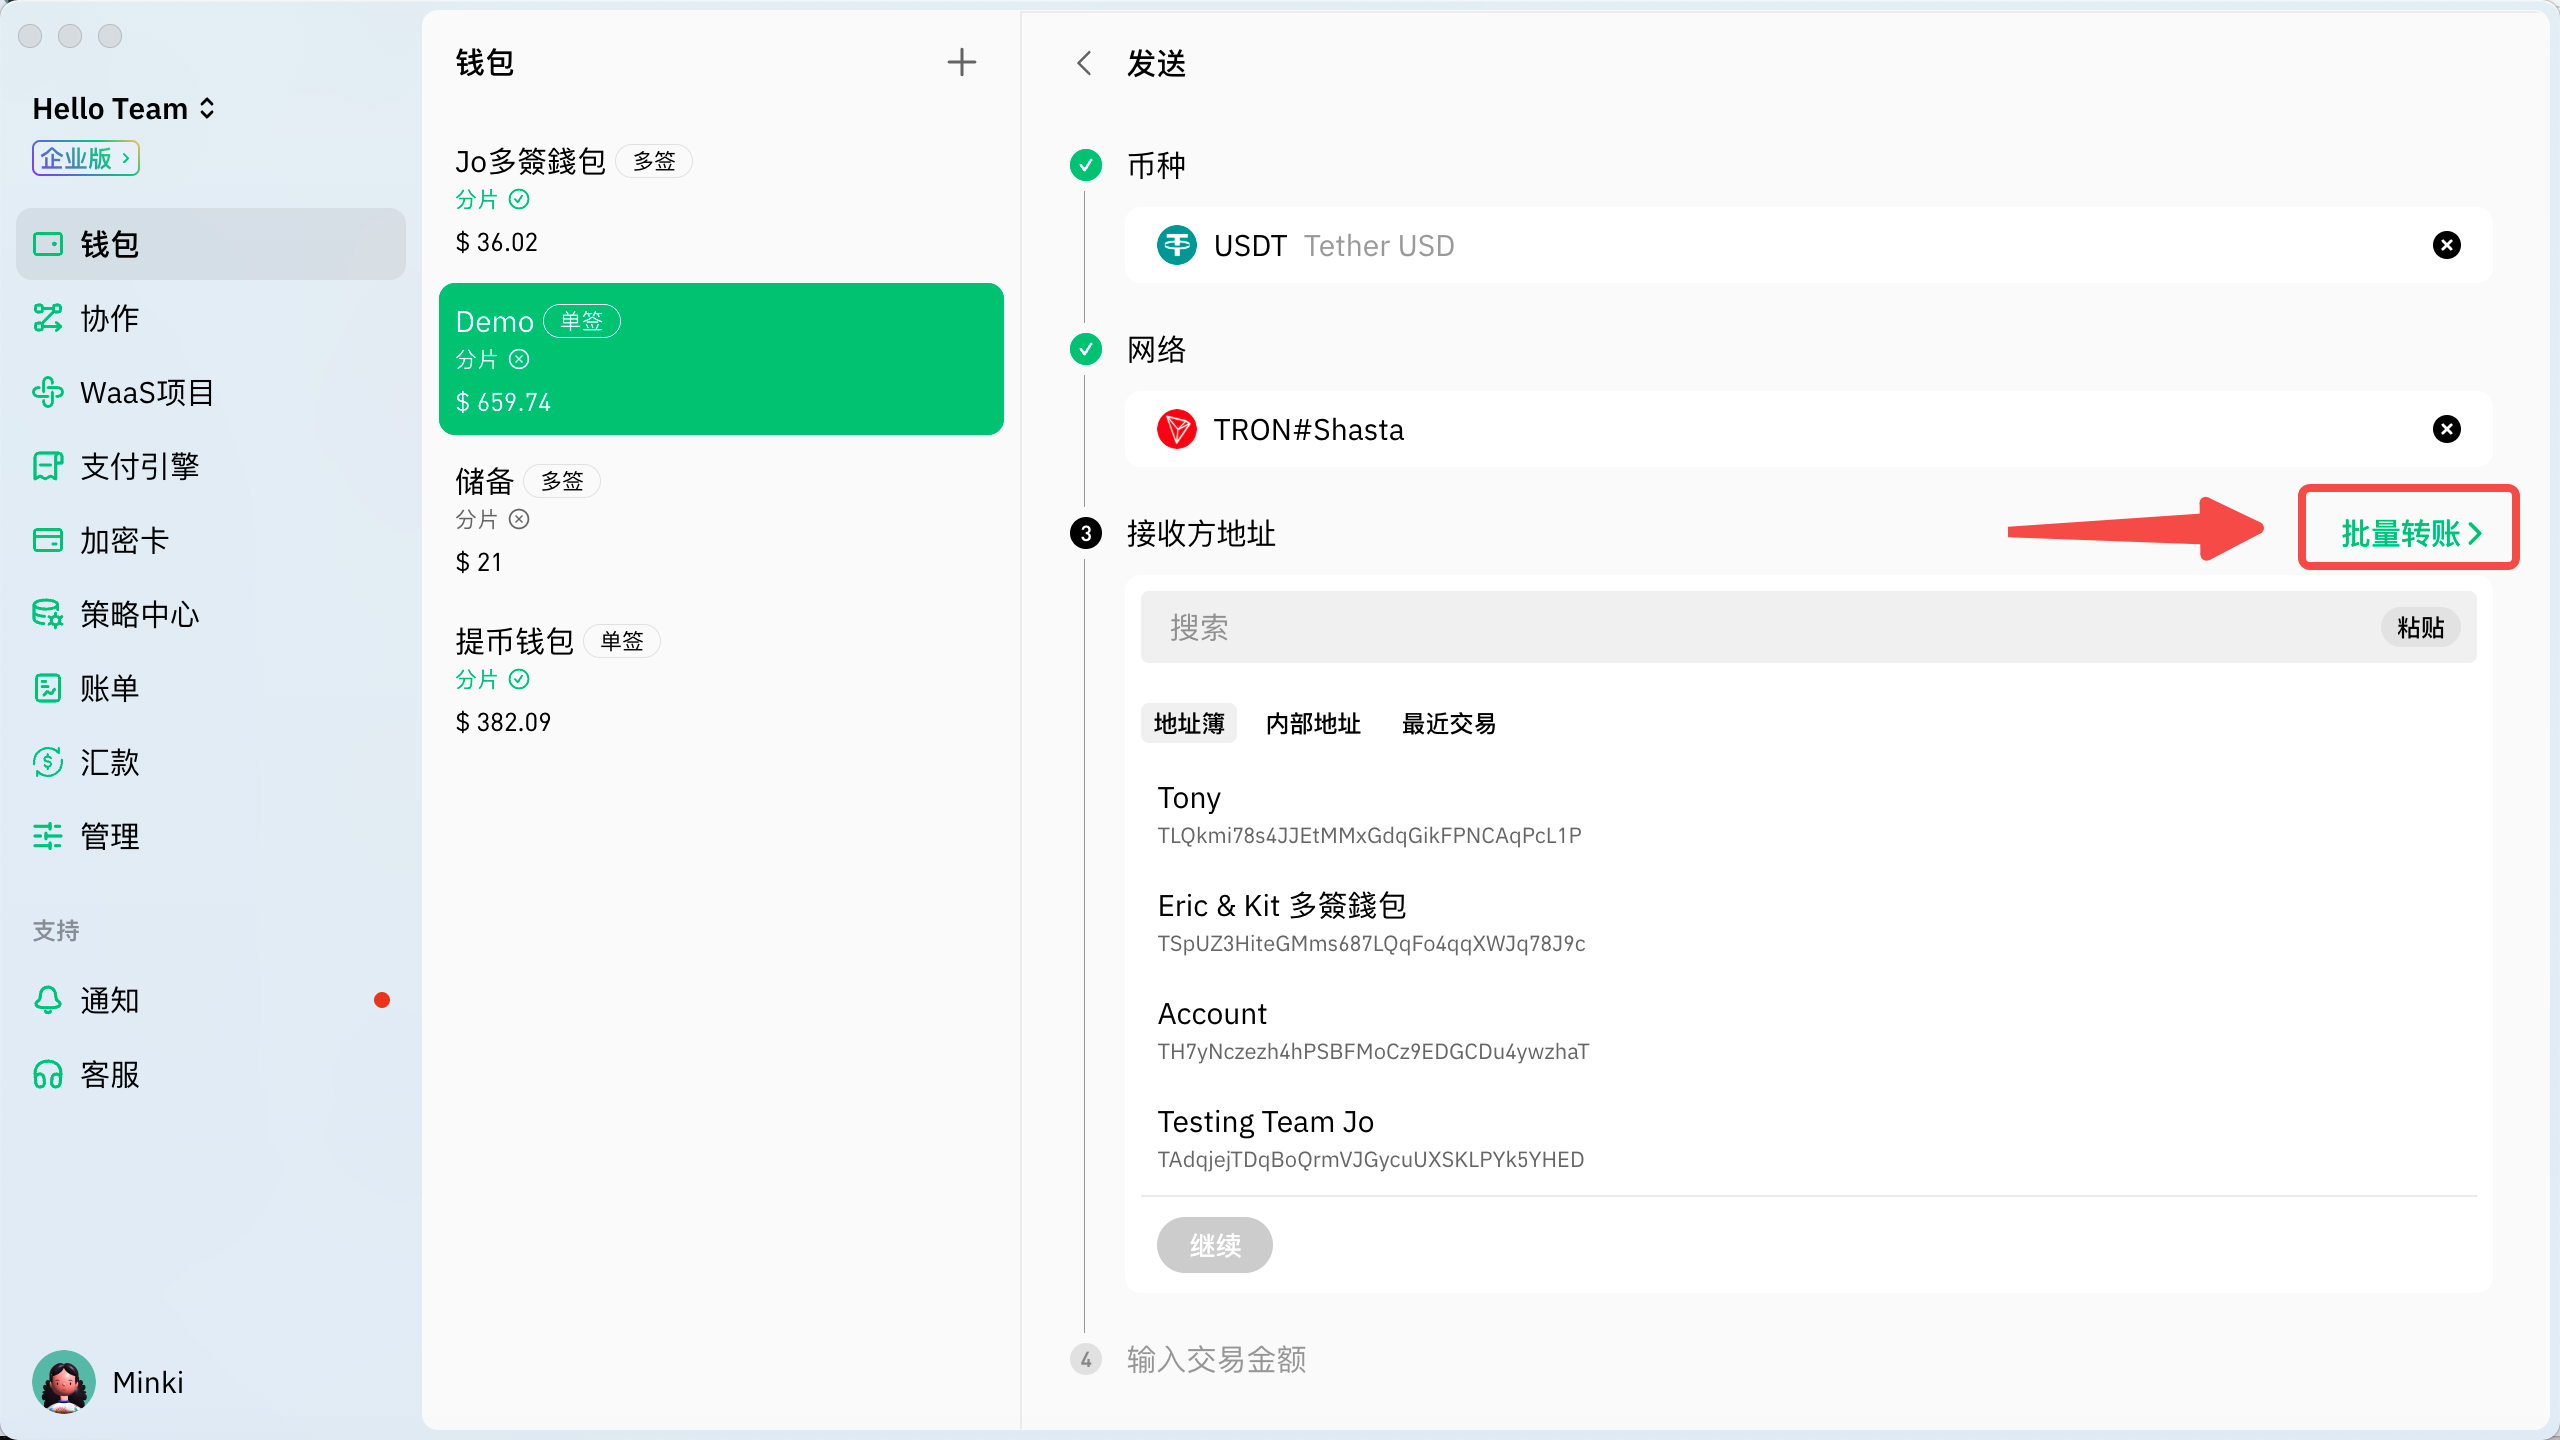This screenshot has height=1440, width=2560.
Task: Click the plus icon to add a wallet
Action: click(x=961, y=62)
